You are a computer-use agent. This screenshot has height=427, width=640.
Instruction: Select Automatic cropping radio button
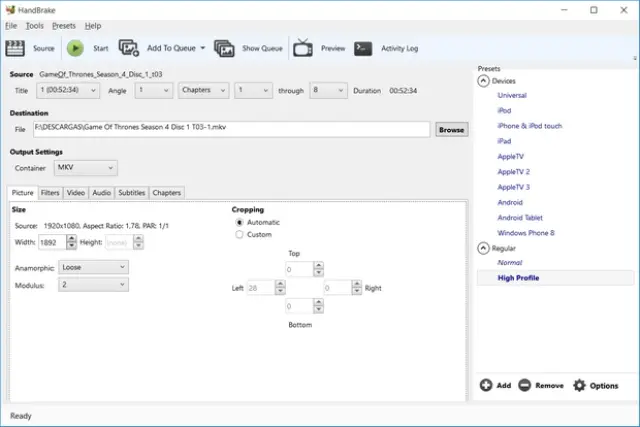(239, 222)
